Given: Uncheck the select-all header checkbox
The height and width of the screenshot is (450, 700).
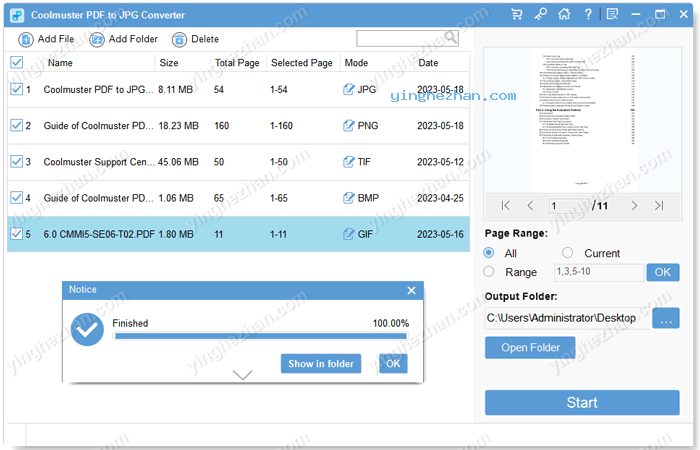Looking at the screenshot, I should pyautogui.click(x=16, y=62).
